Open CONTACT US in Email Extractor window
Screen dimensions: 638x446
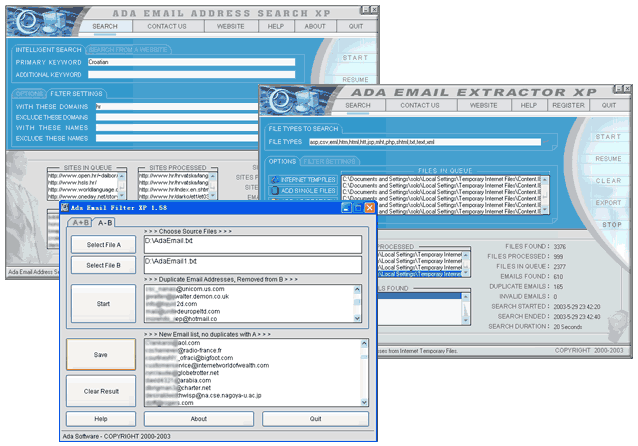pyautogui.click(x=420, y=105)
